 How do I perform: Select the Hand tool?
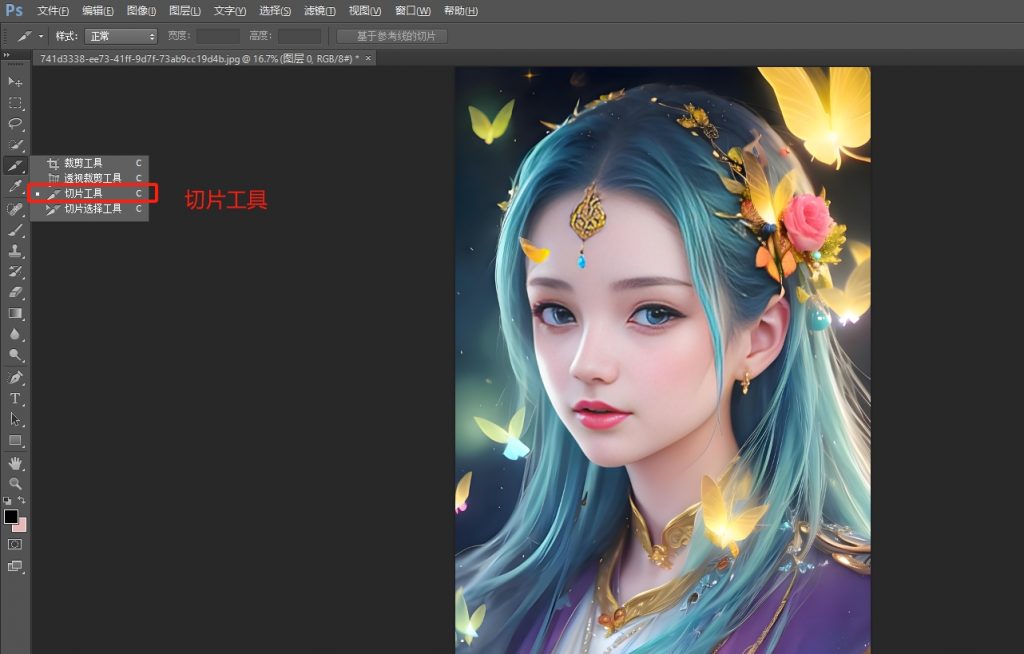[15, 463]
